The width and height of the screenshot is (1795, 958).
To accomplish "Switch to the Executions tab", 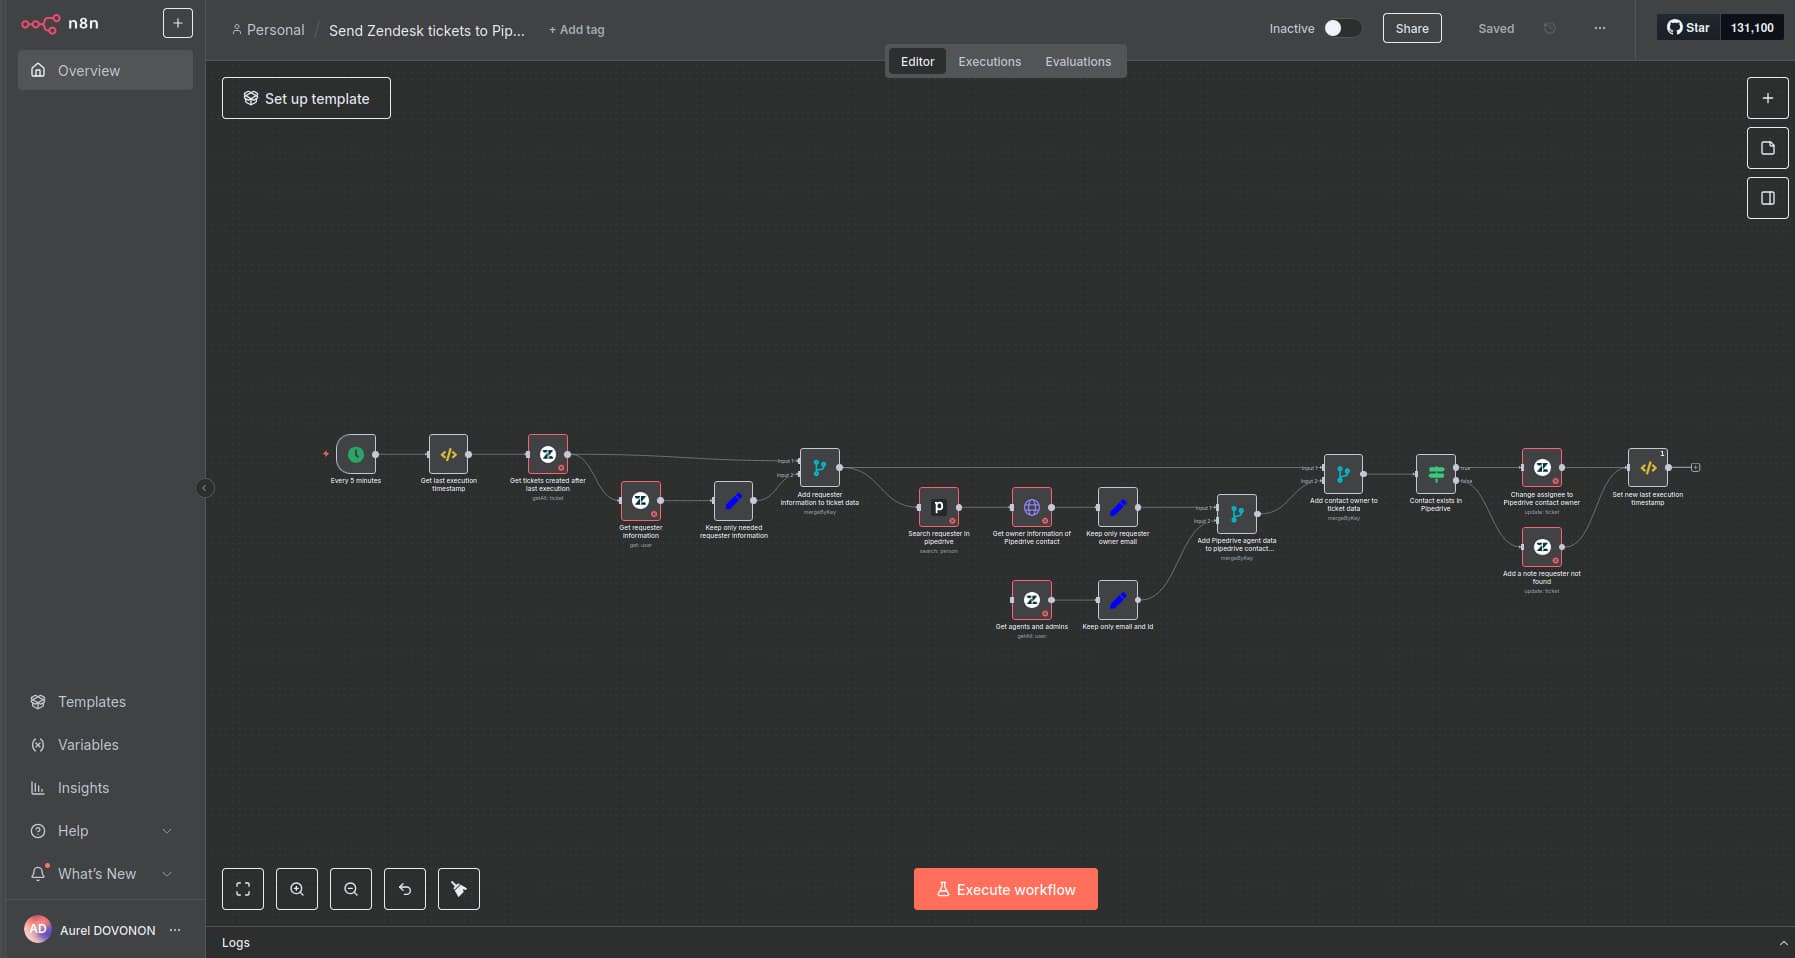I will coord(990,61).
